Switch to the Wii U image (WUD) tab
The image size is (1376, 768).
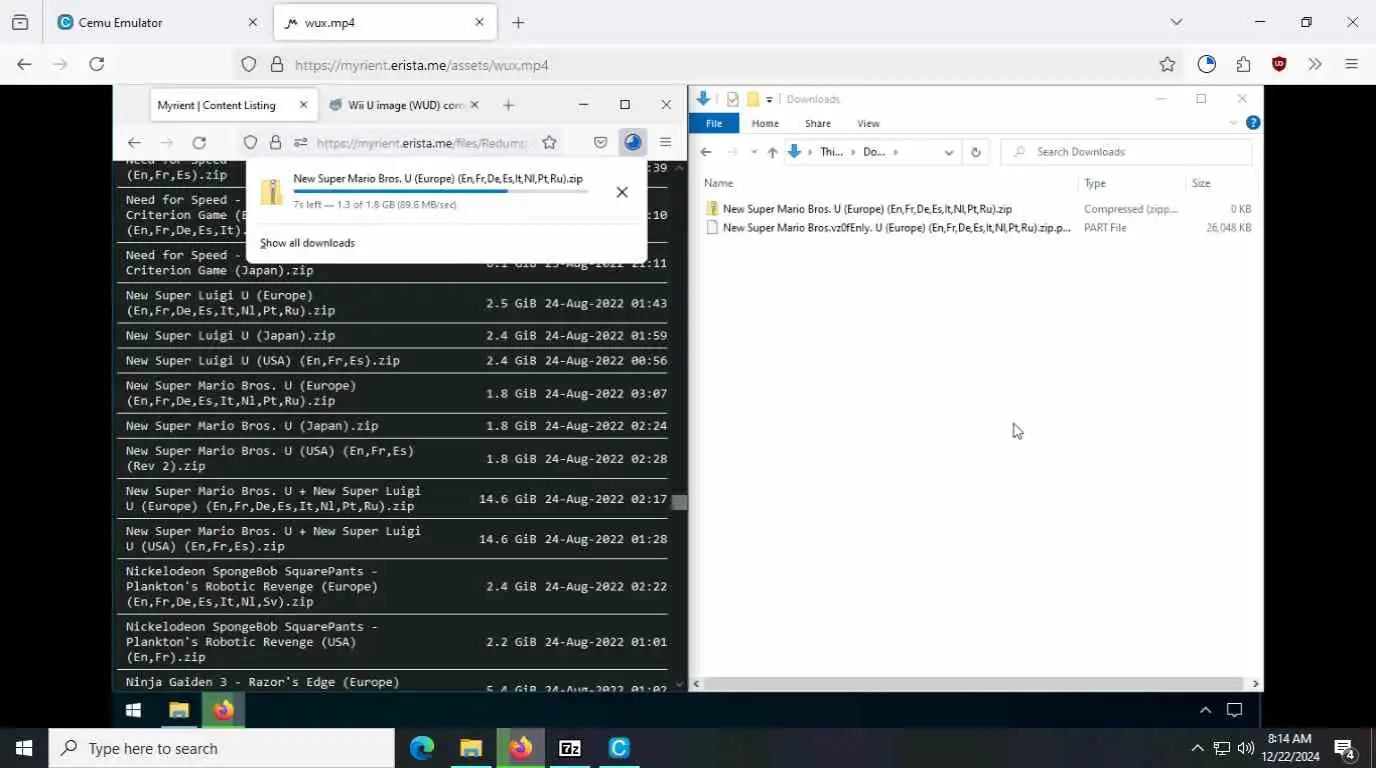click(404, 105)
